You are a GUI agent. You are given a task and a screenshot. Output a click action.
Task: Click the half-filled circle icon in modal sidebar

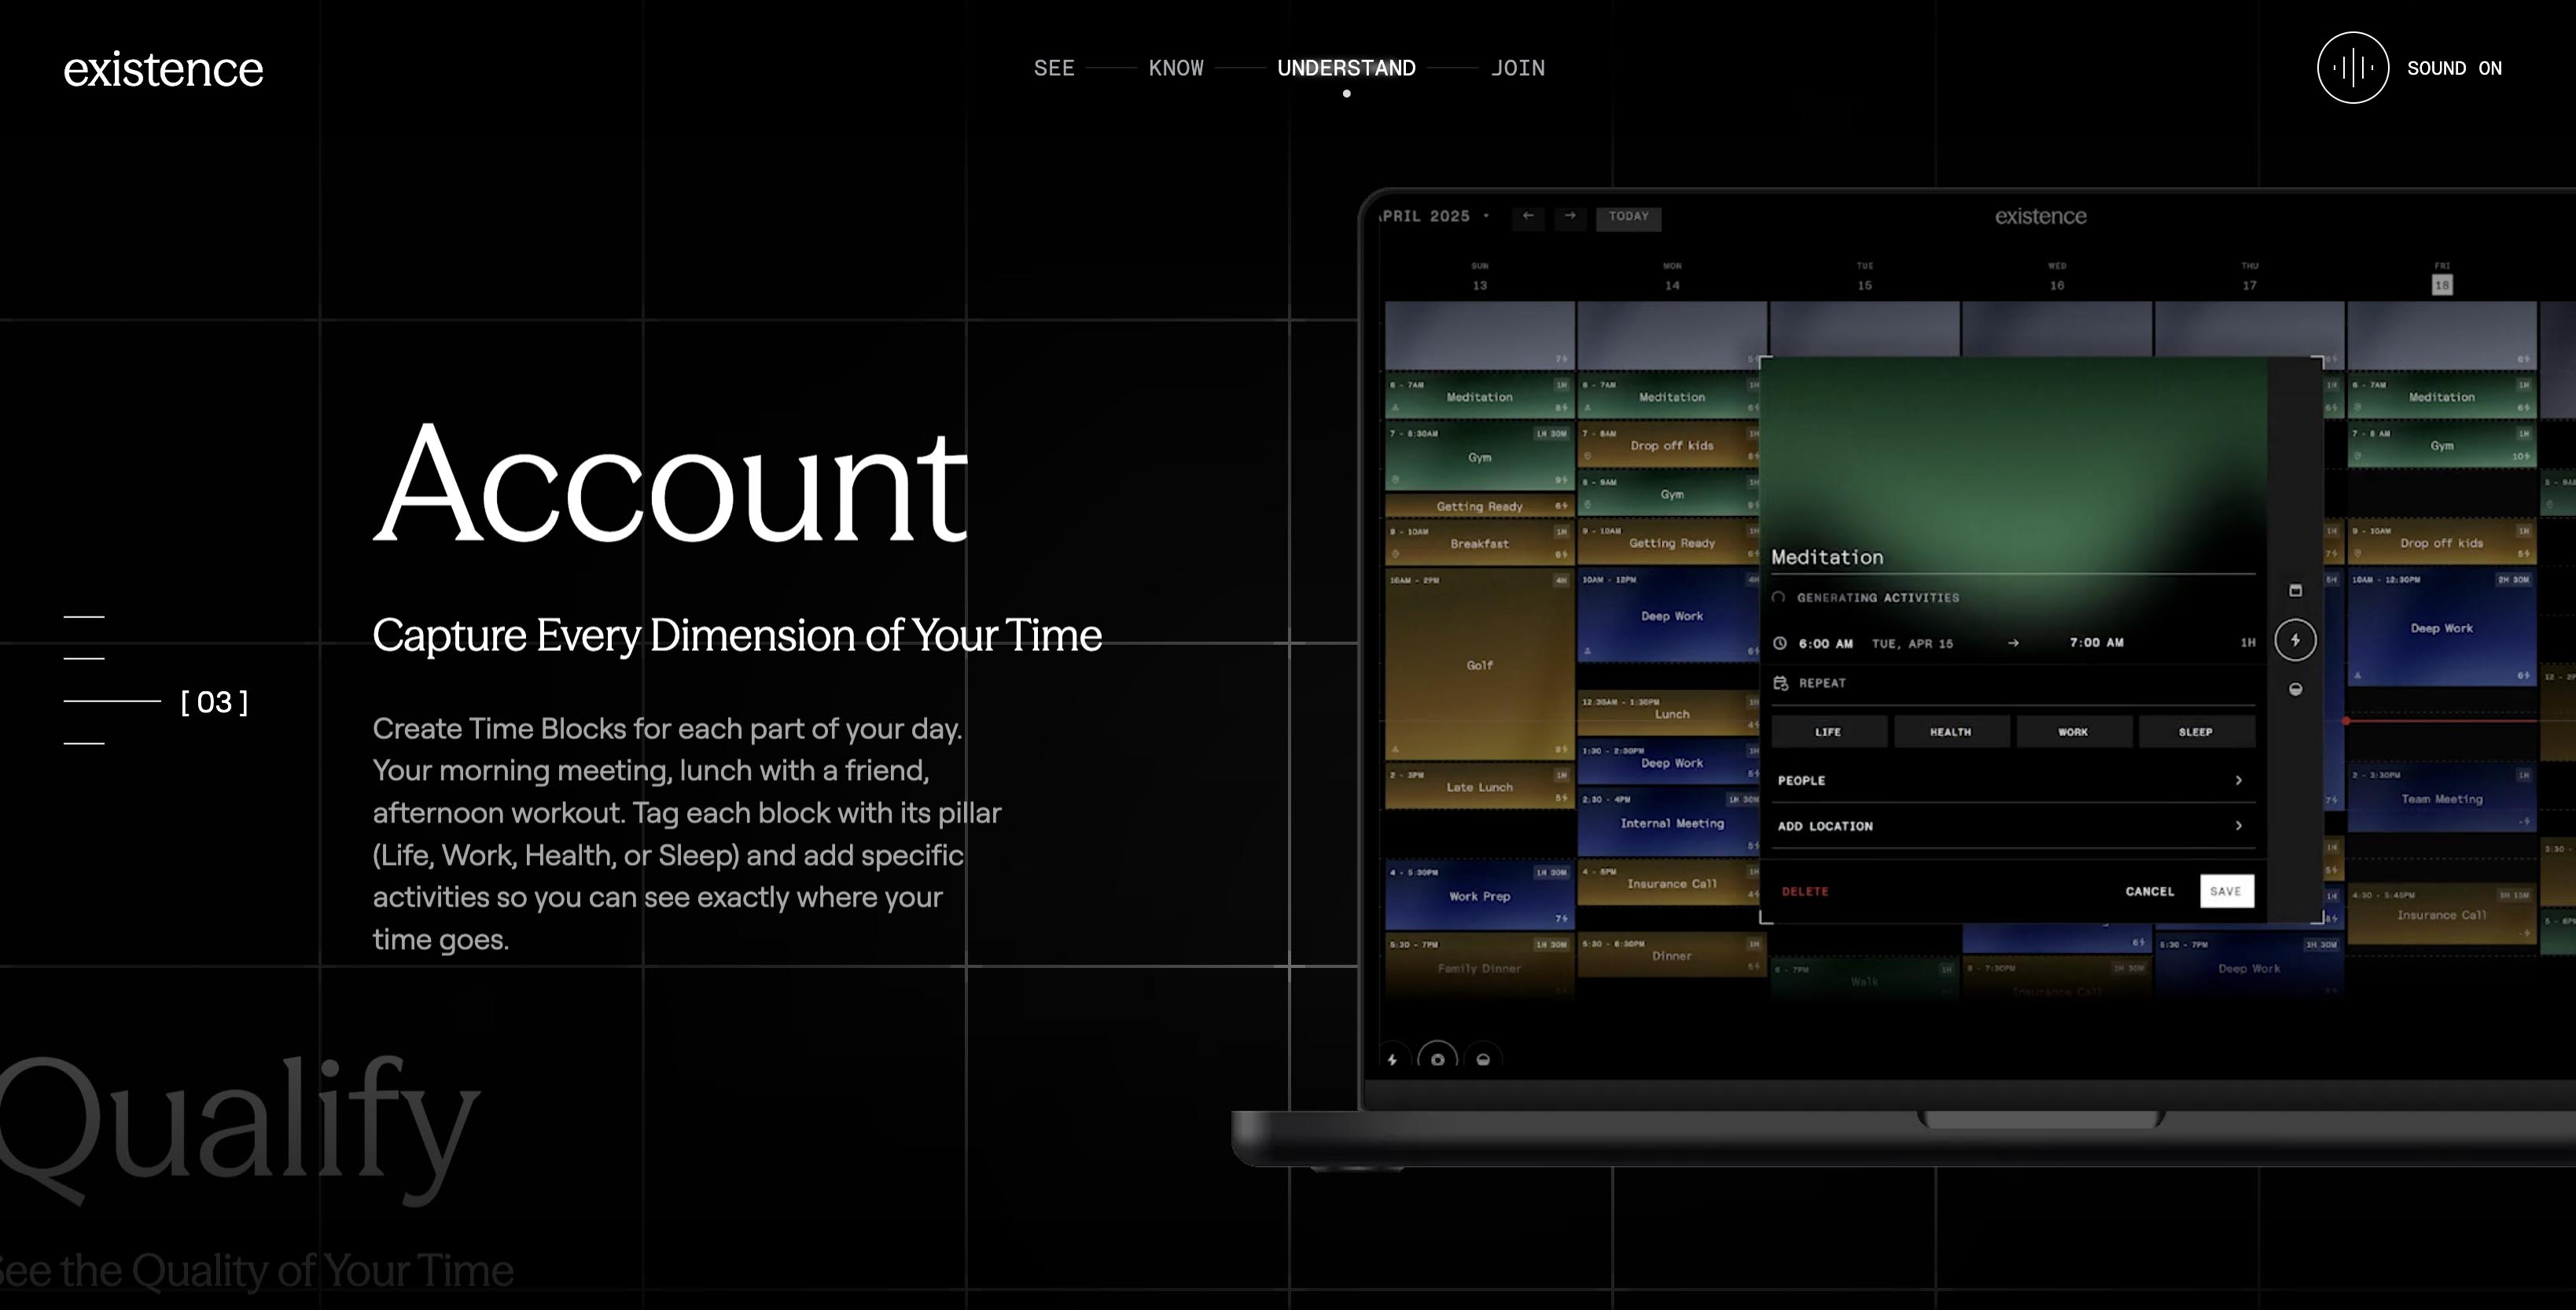(2295, 689)
